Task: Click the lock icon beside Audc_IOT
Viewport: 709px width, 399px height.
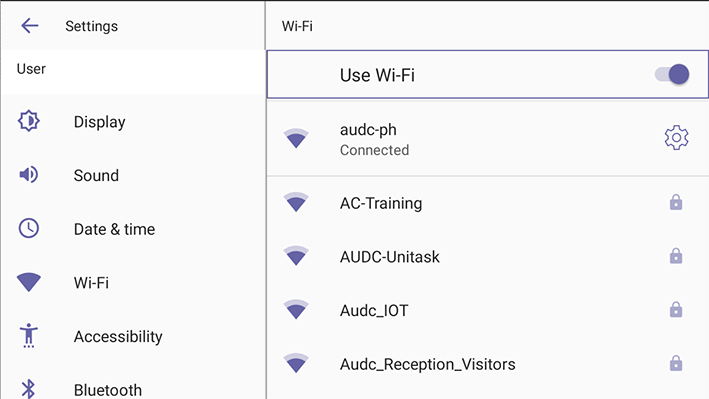Action: (676, 309)
